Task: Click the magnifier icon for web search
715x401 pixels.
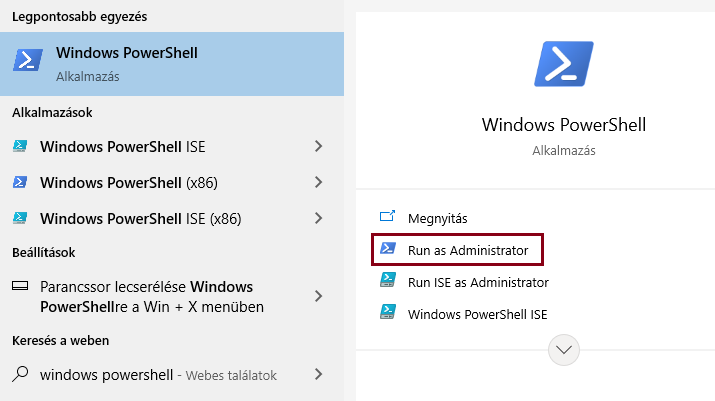Action: (x=20, y=374)
